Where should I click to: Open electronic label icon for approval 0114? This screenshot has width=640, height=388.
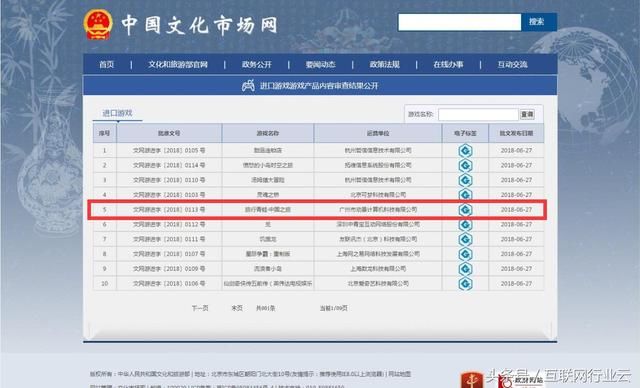click(465, 165)
